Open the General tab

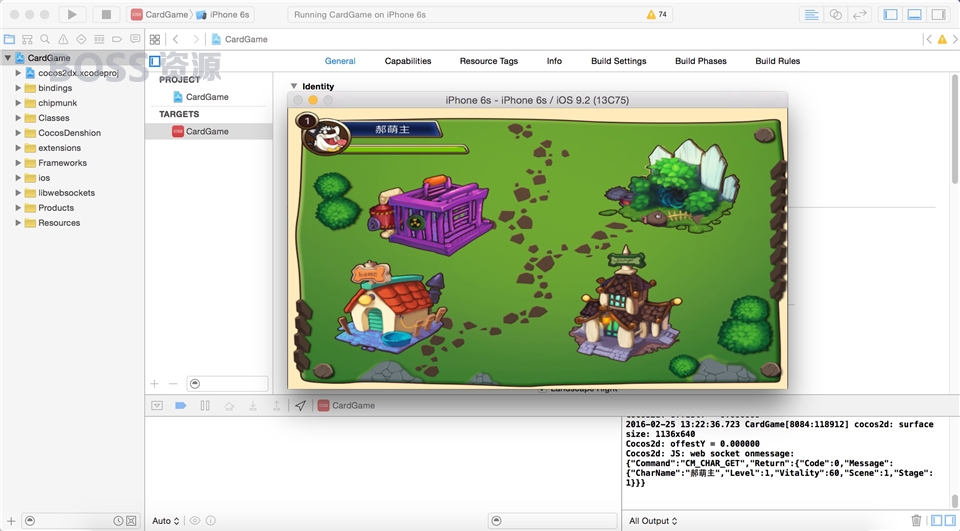click(340, 61)
